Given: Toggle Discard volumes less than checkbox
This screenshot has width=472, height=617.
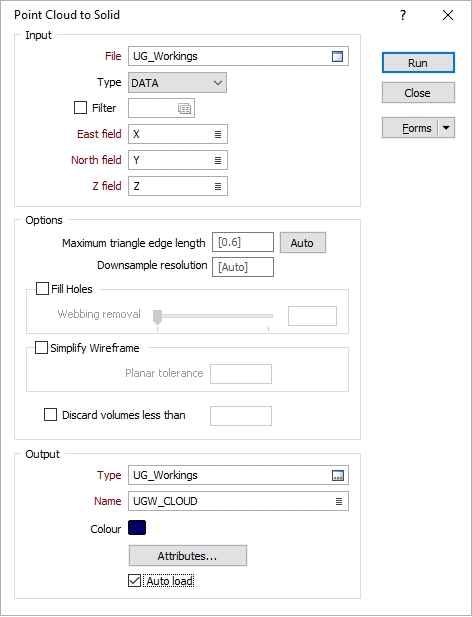Looking at the screenshot, I should click(x=50, y=415).
